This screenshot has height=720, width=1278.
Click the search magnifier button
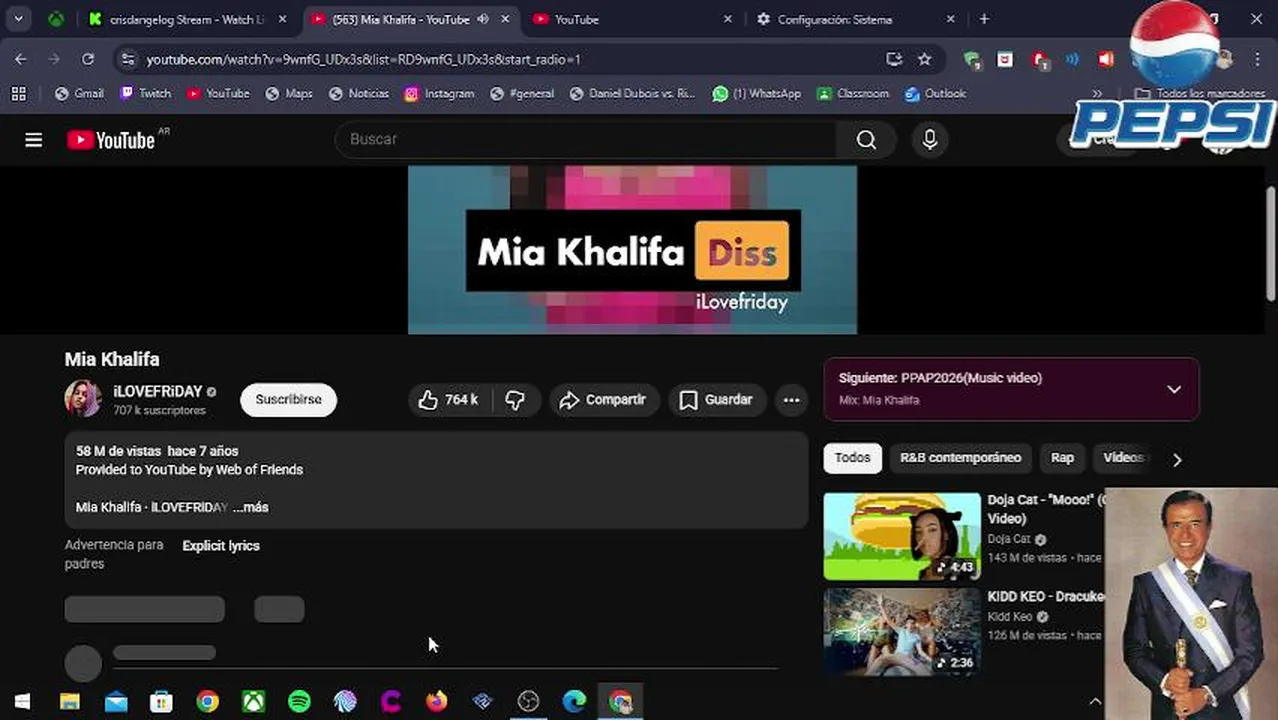[866, 140]
